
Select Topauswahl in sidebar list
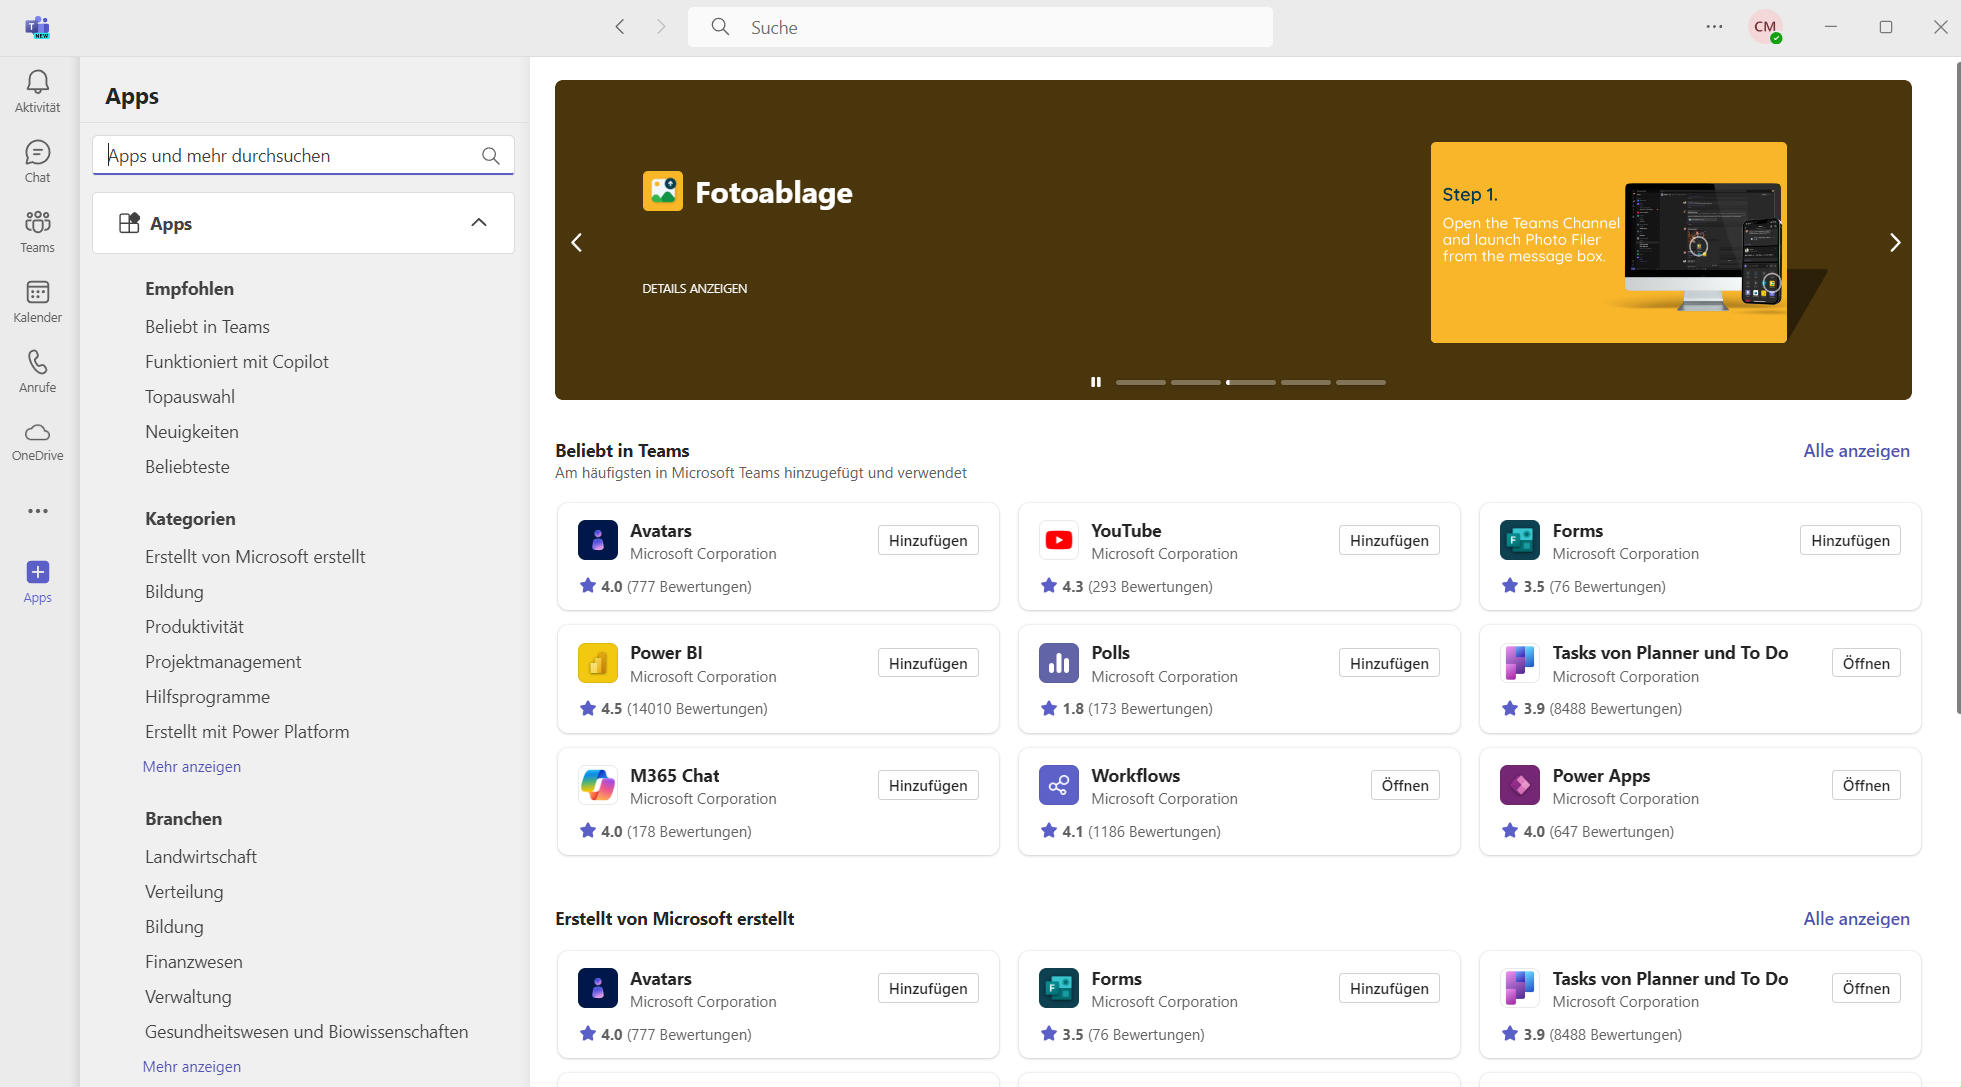point(190,397)
